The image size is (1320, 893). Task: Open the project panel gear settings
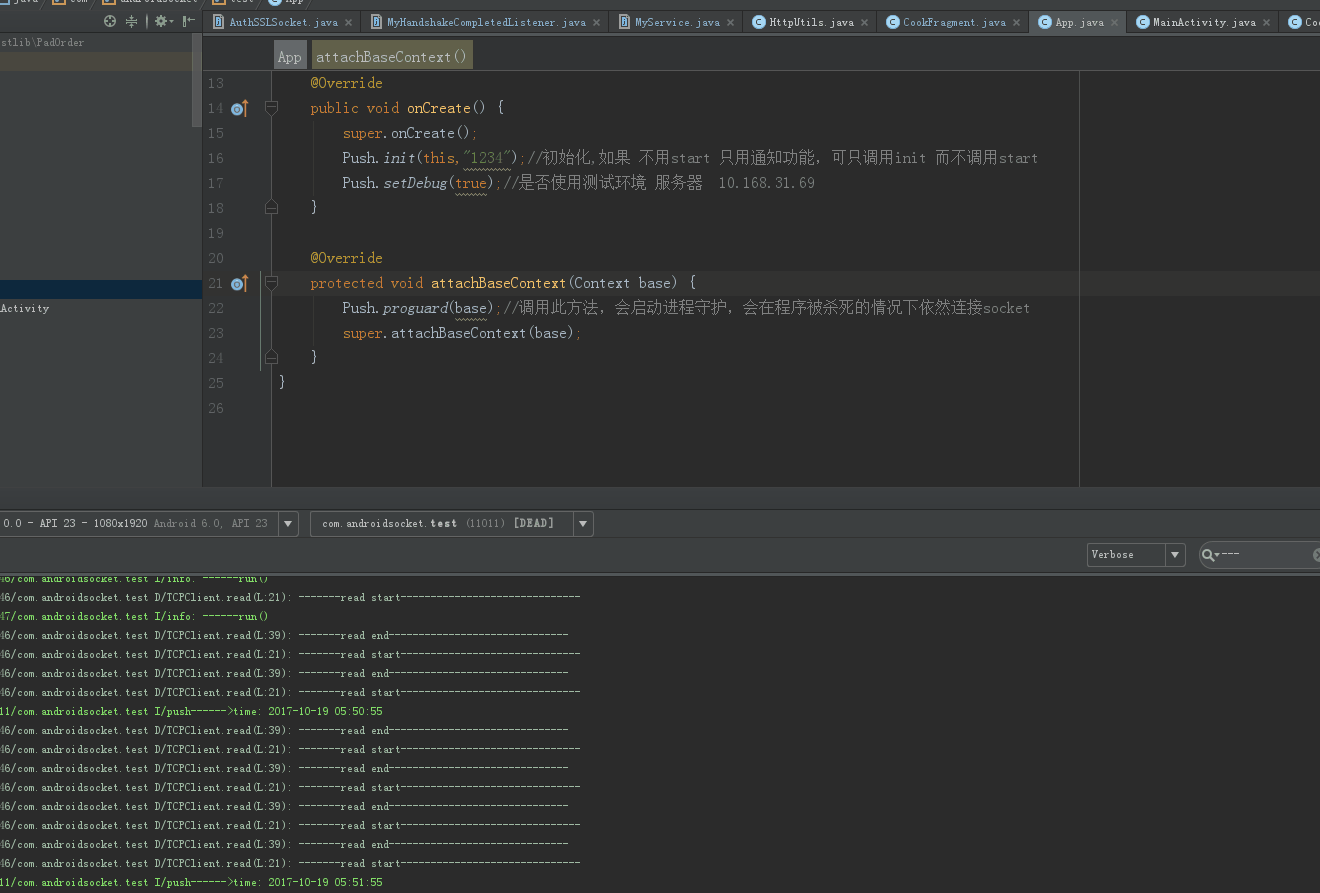pos(160,21)
